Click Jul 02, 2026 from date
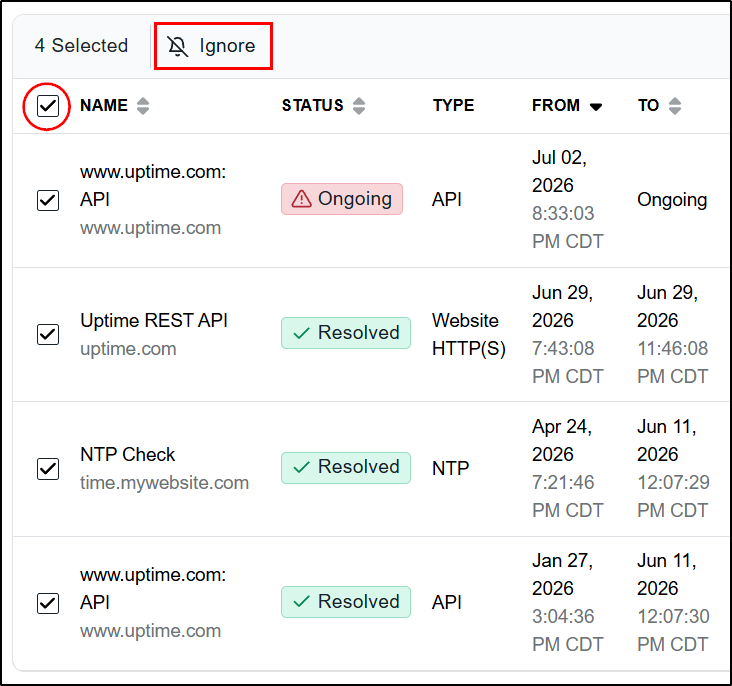 559,171
